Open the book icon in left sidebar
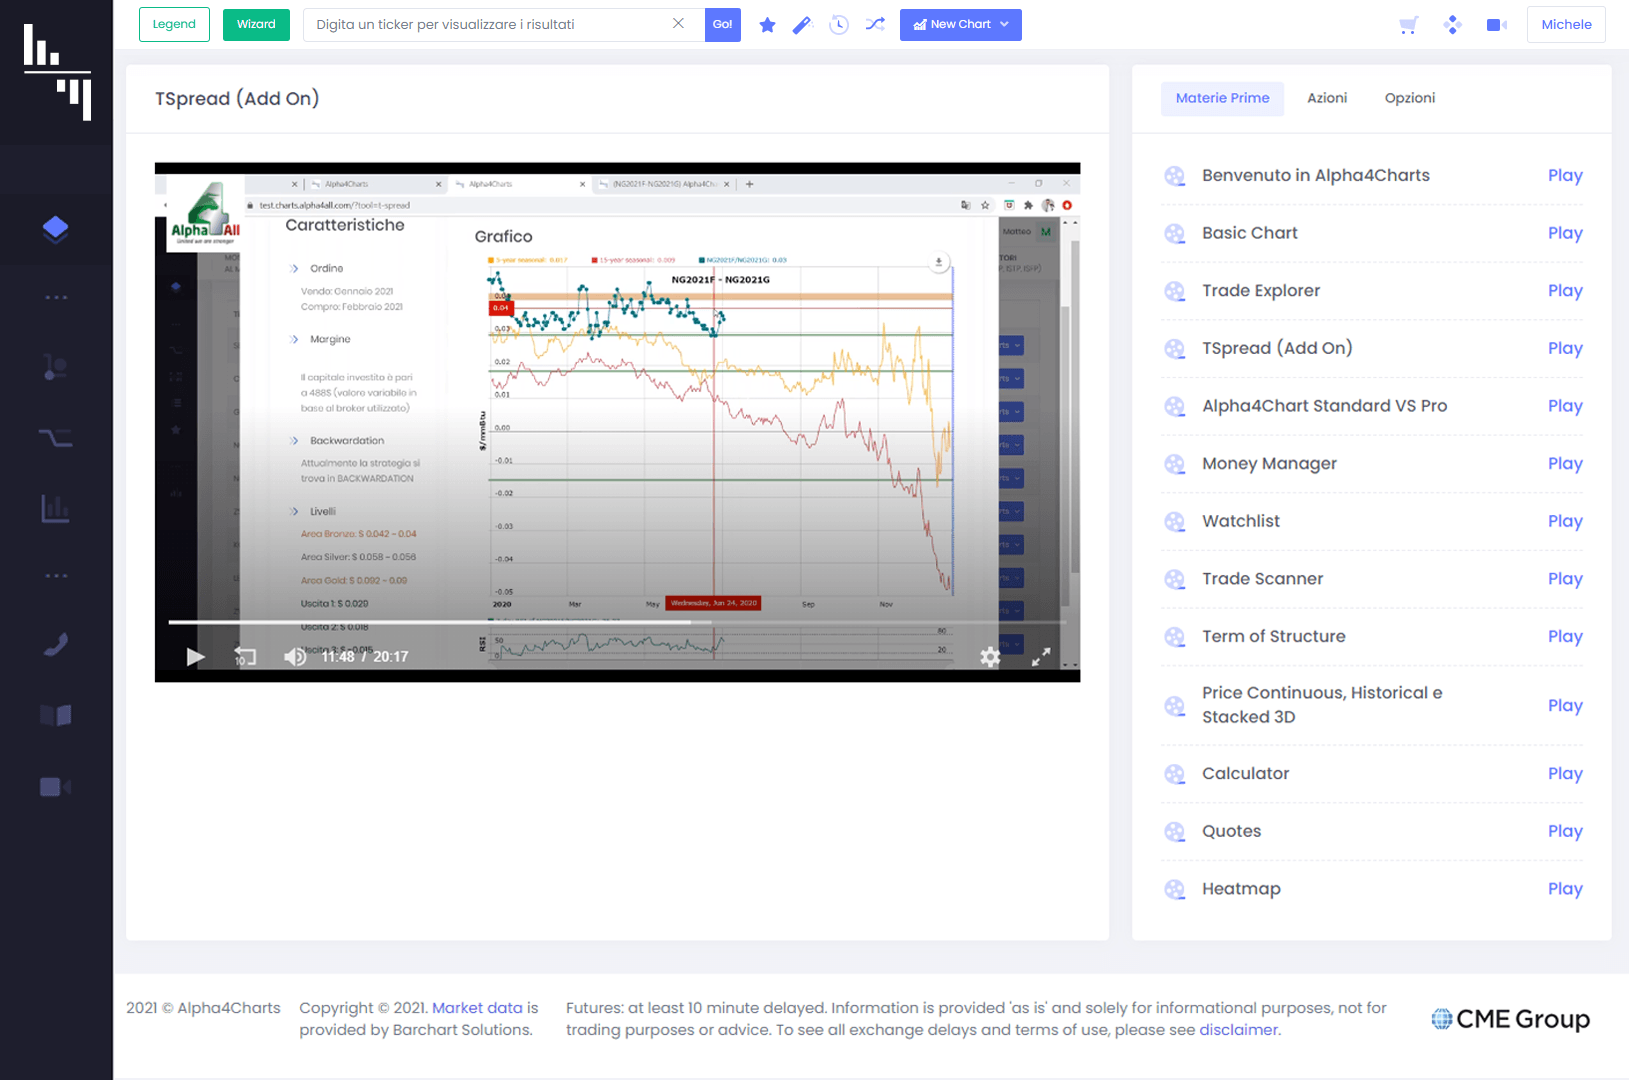Viewport: 1629px width, 1080px height. pyautogui.click(x=56, y=715)
